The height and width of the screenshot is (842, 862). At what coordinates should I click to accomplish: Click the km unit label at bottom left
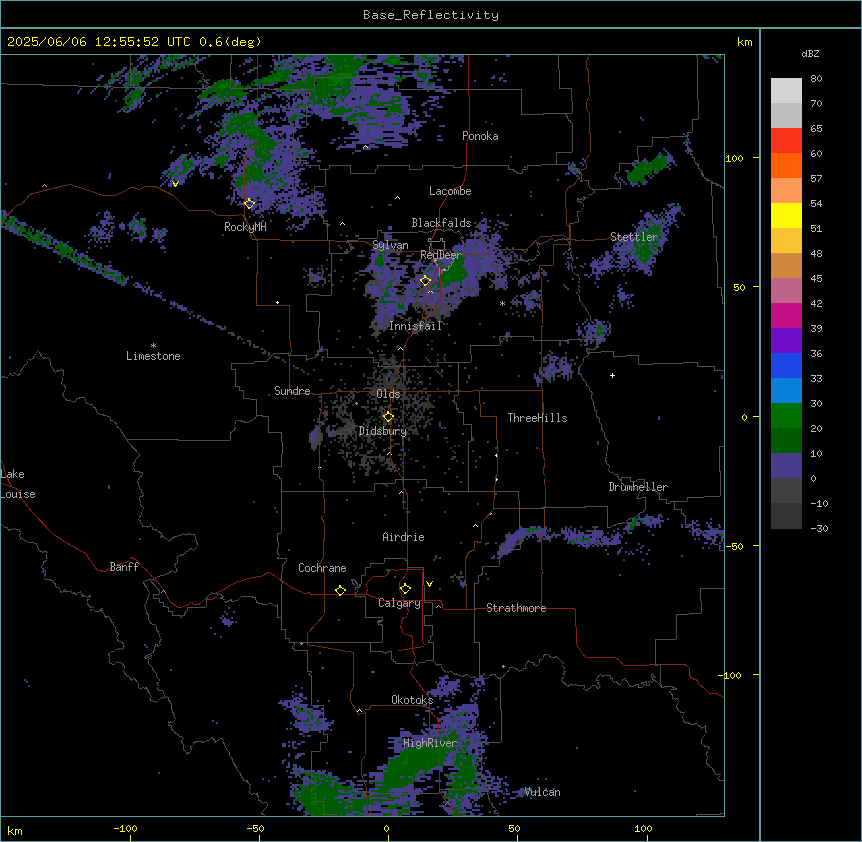(15, 830)
